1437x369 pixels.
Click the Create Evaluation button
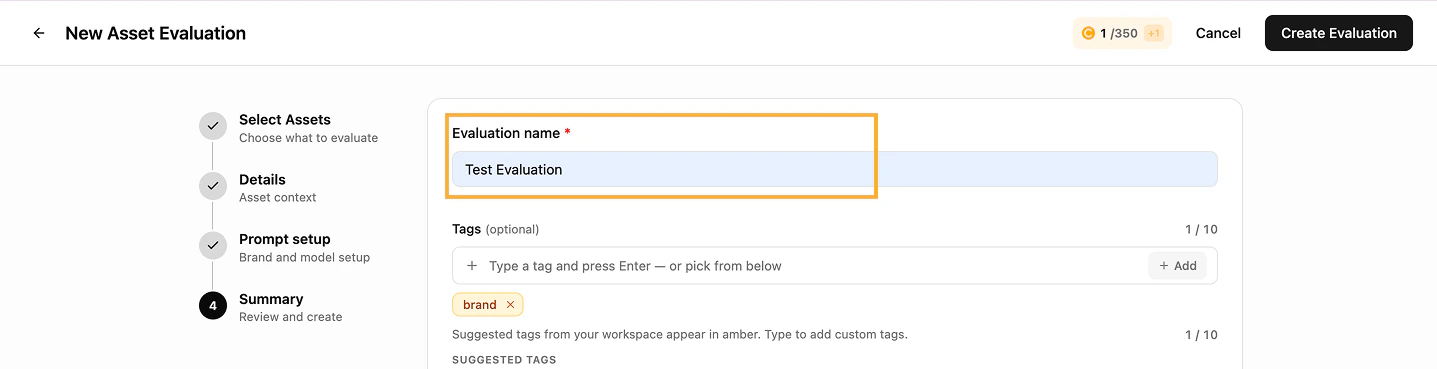[x=1338, y=33]
